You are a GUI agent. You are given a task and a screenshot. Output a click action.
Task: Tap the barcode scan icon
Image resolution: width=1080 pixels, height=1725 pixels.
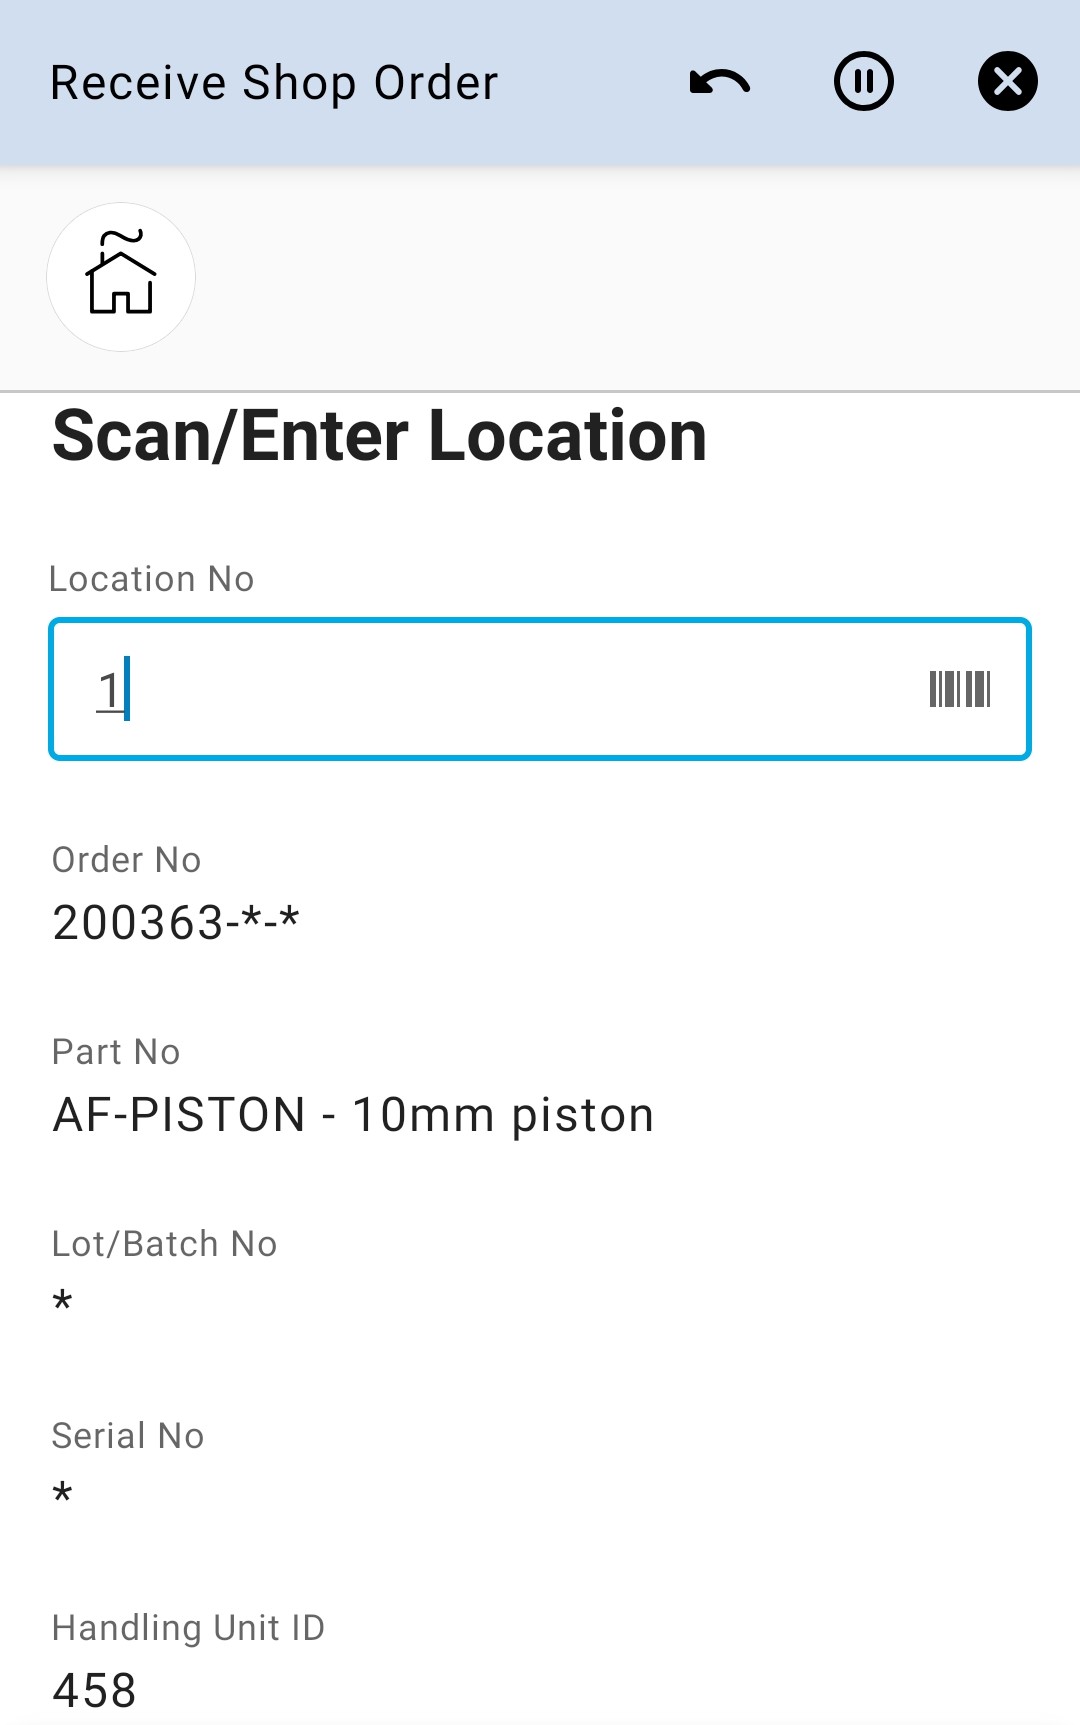959,689
